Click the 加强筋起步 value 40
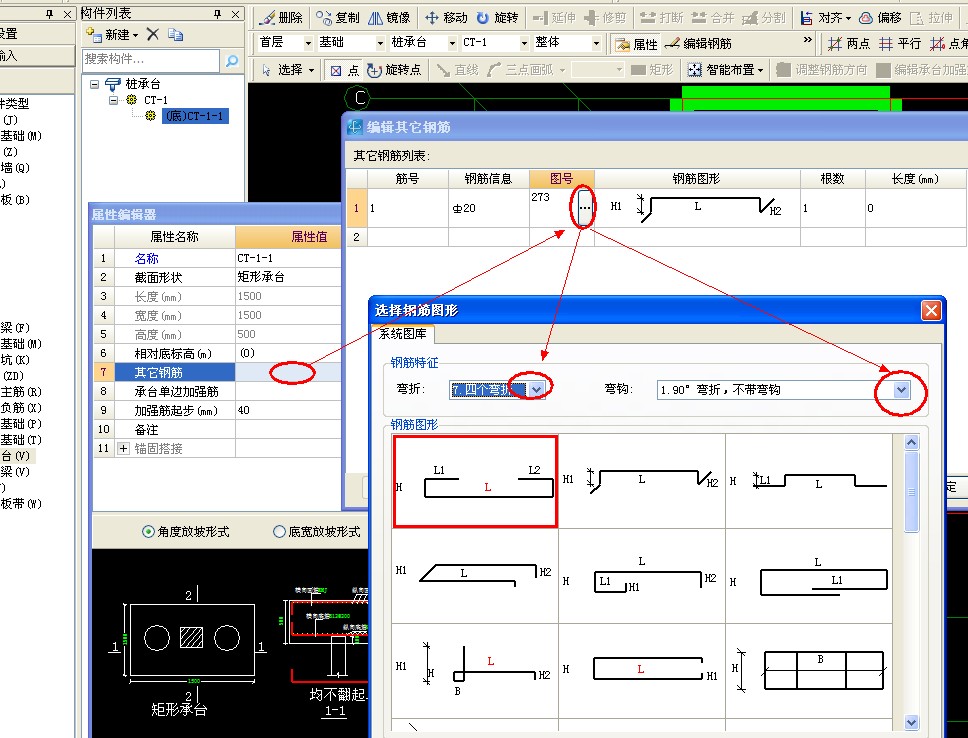Viewport: 968px width, 738px height. tap(288, 410)
